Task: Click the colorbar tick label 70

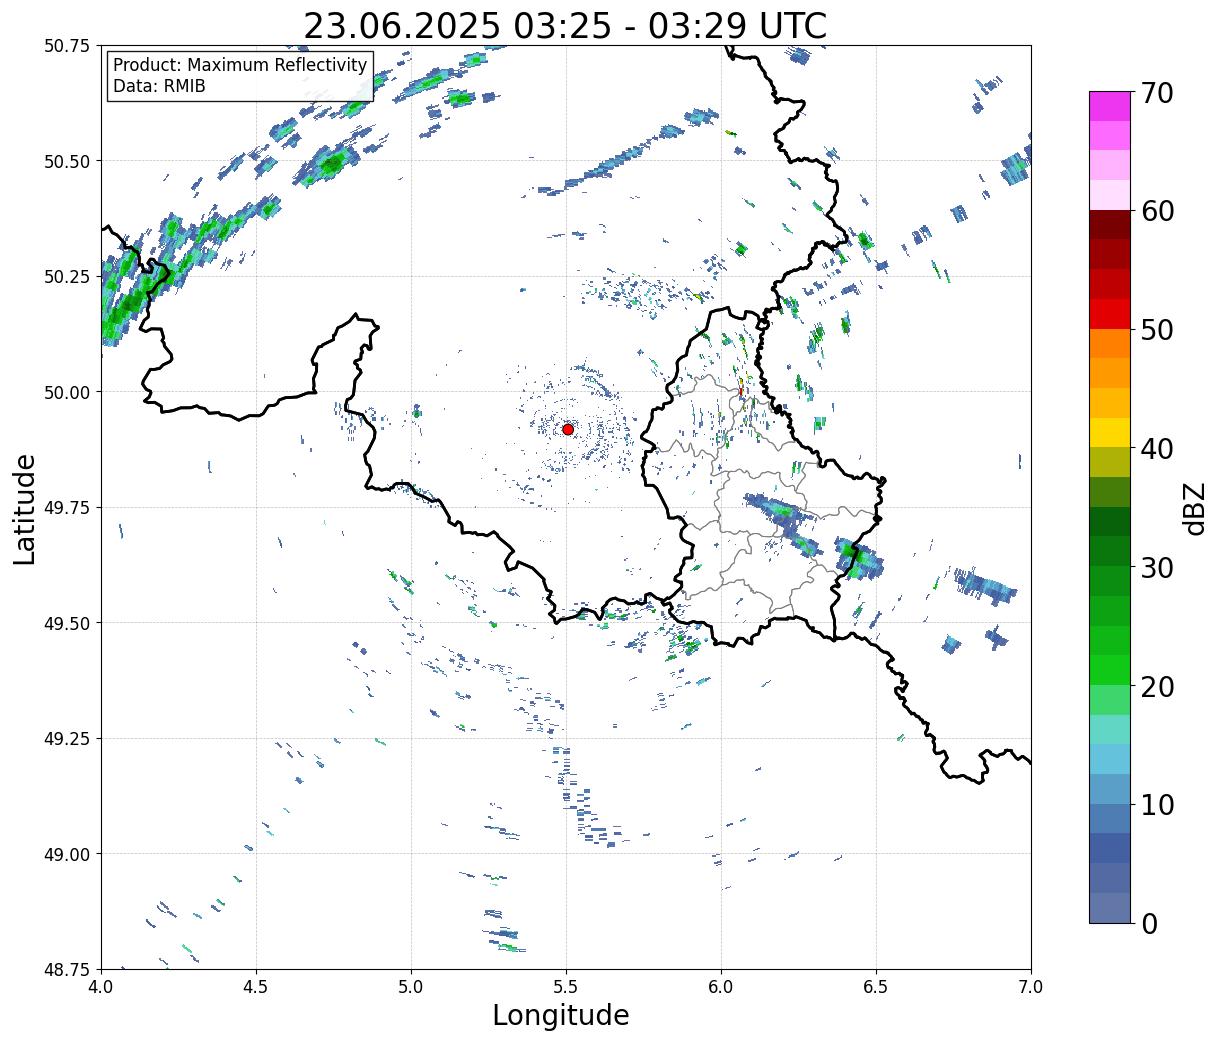Action: click(1157, 92)
